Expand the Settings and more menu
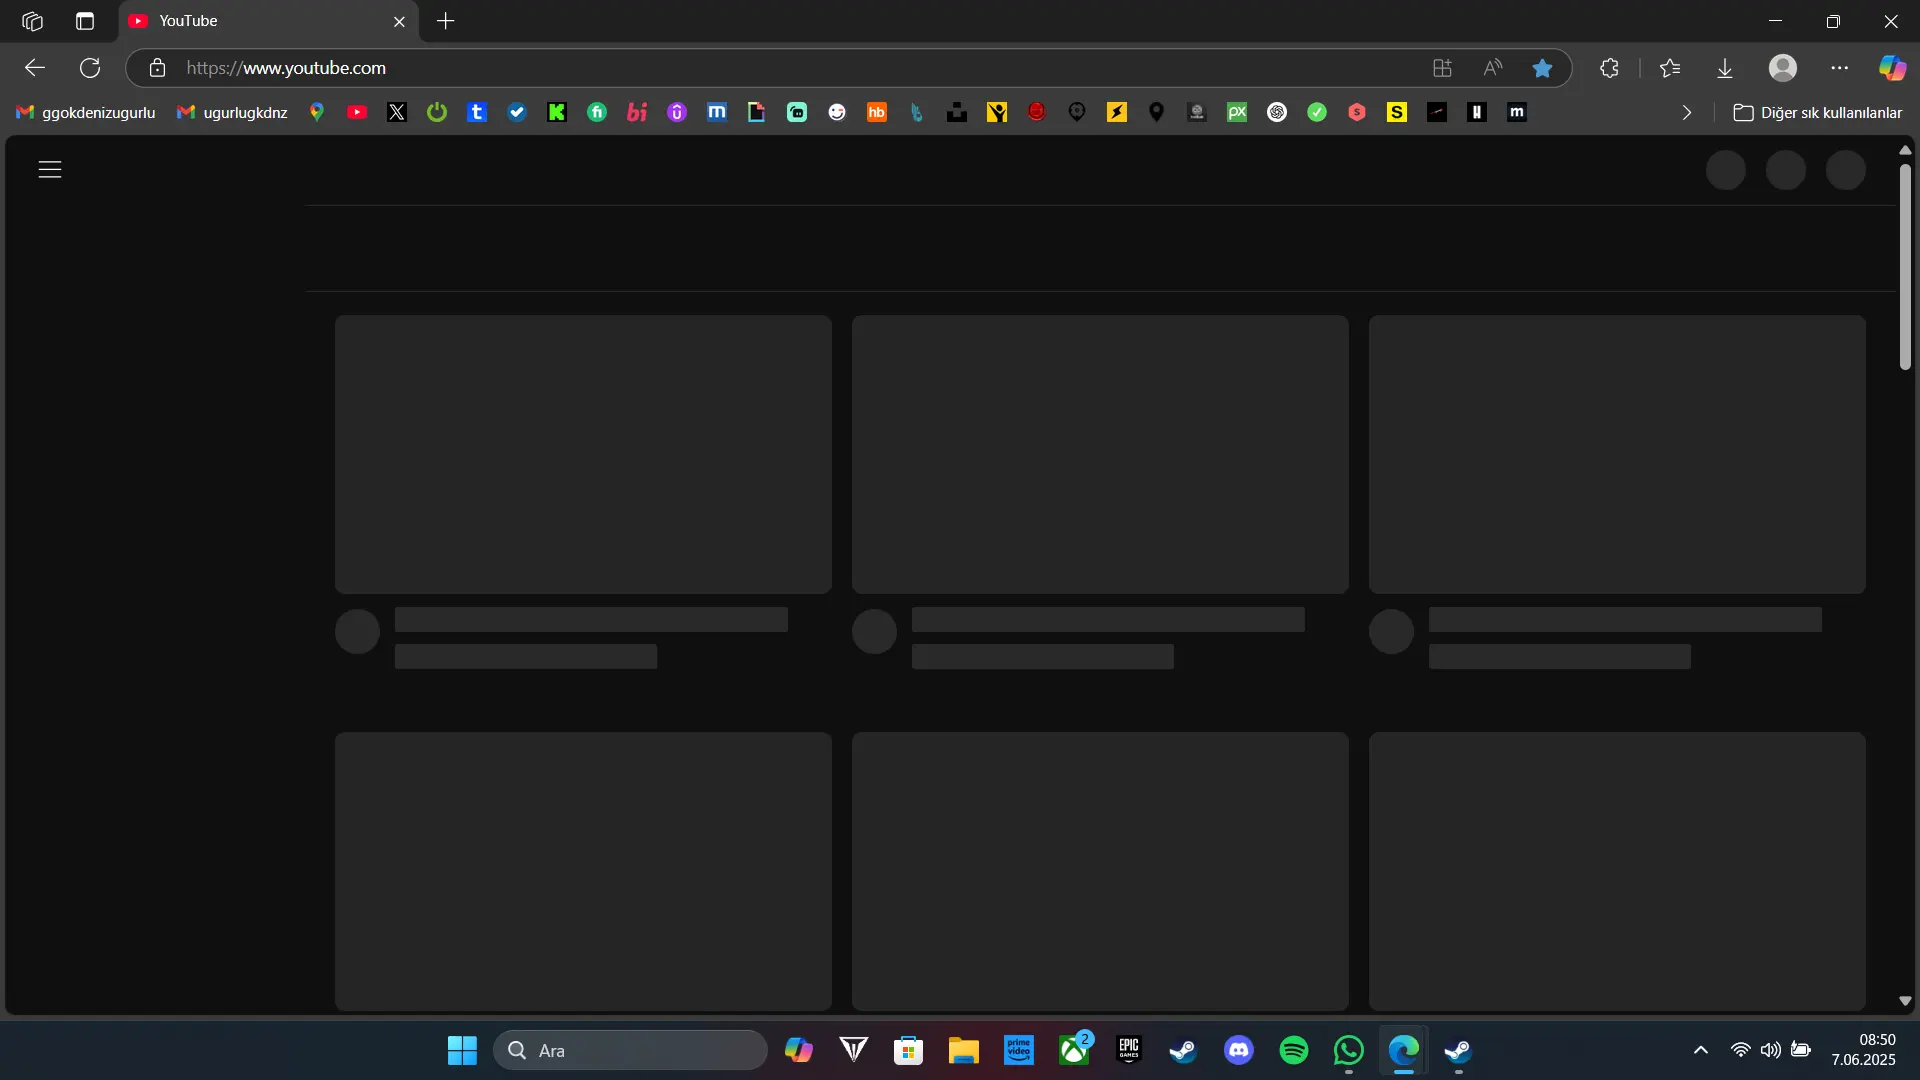Screen dimensions: 1920x1080 click(x=1840, y=68)
